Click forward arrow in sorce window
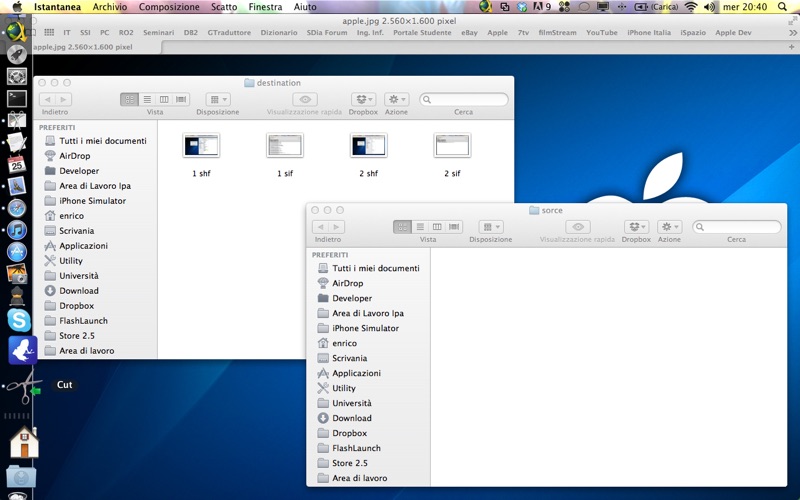Image resolution: width=800 pixels, height=500 pixels. coord(337,227)
